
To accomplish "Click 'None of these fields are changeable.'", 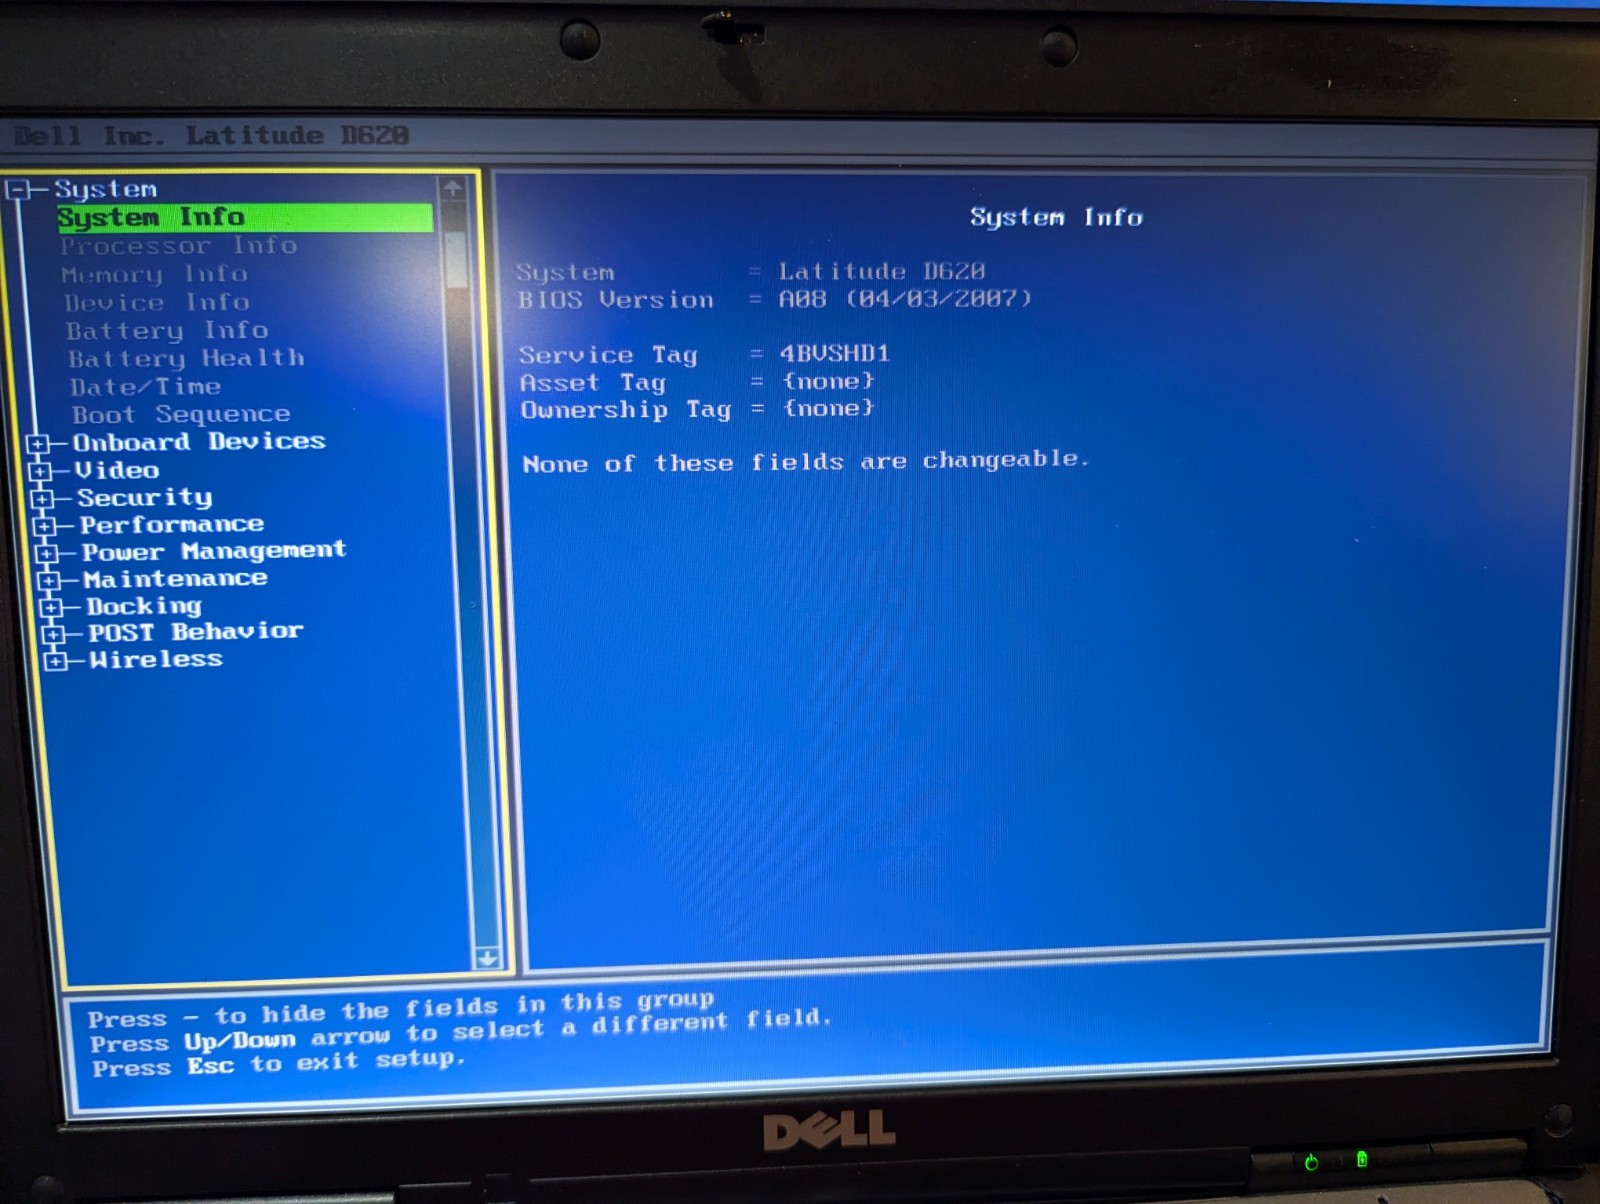I will click(805, 462).
